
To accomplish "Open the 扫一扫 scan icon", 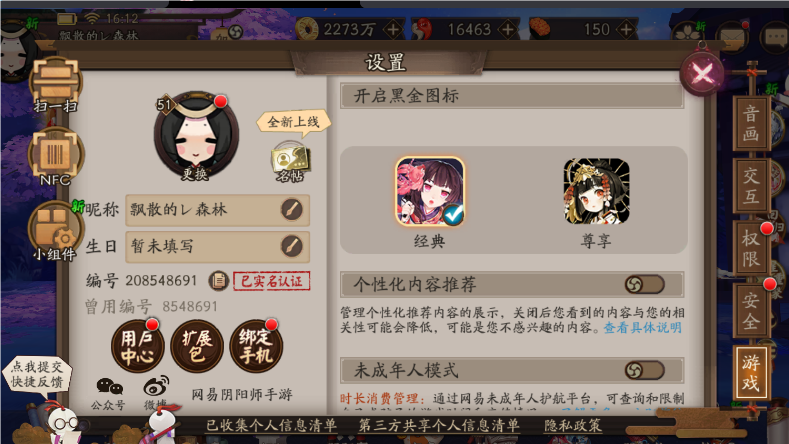I will (x=55, y=83).
